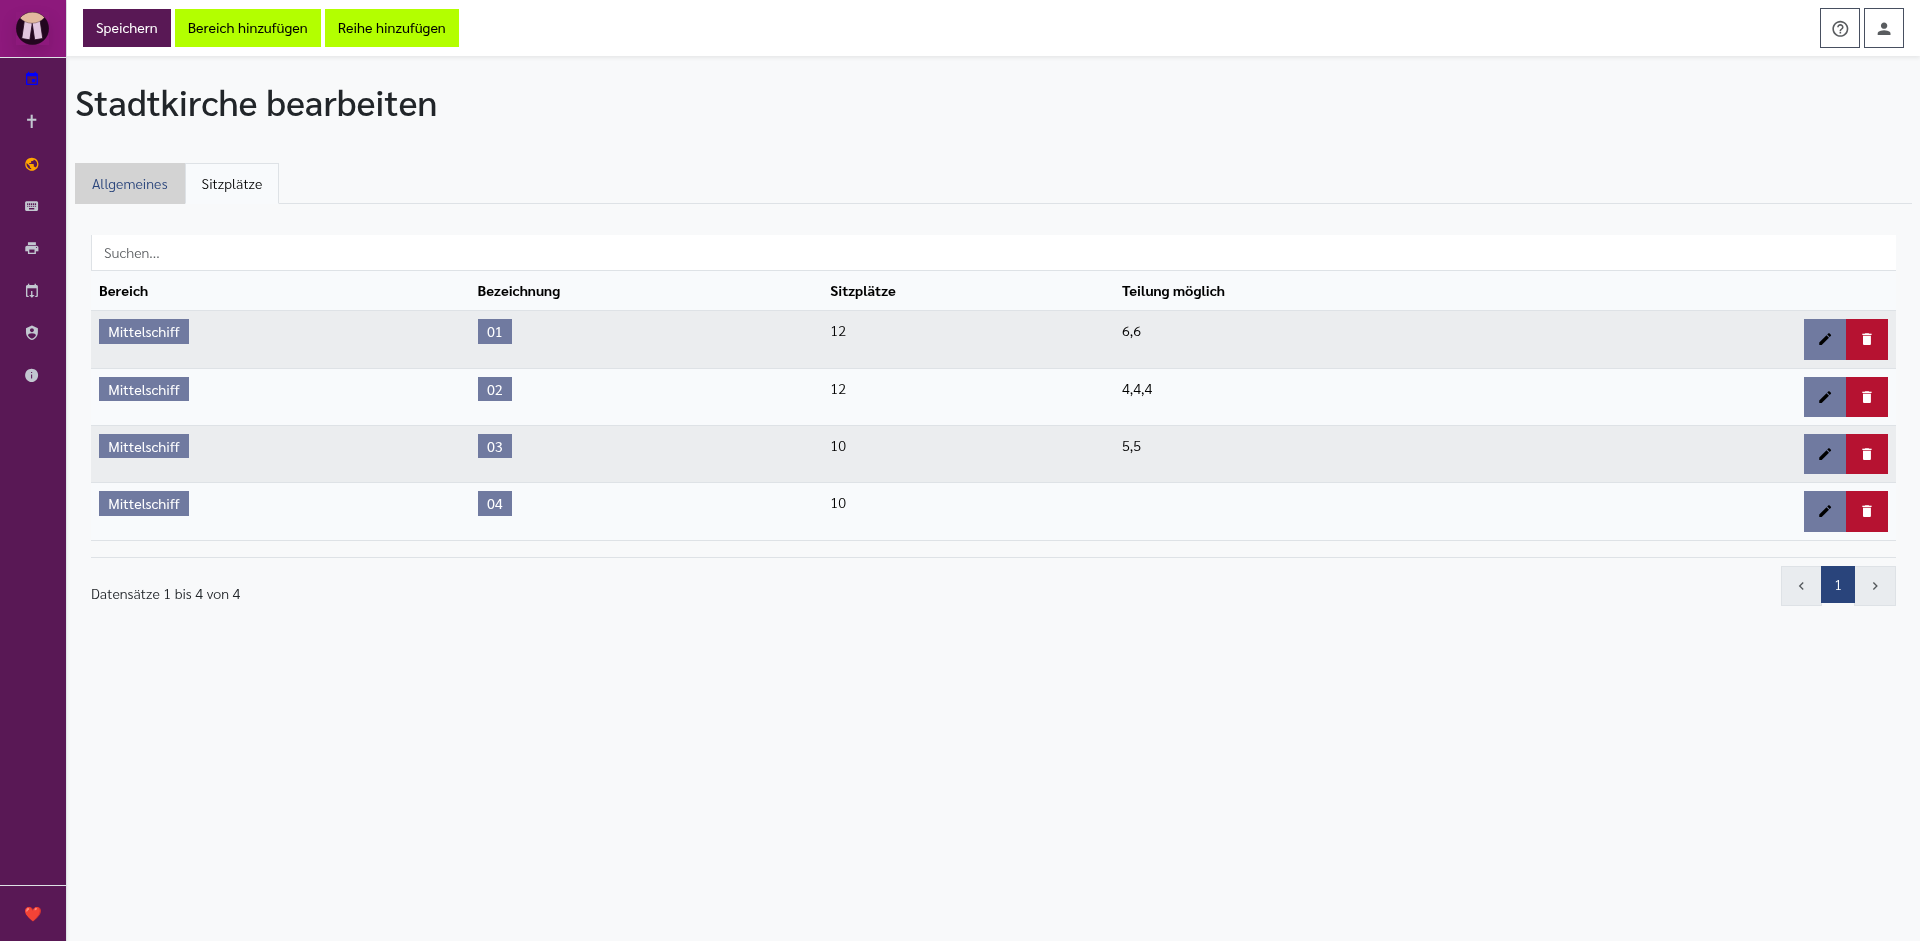Click Datensätze 1 bis 4 von 4 text

click(x=166, y=594)
